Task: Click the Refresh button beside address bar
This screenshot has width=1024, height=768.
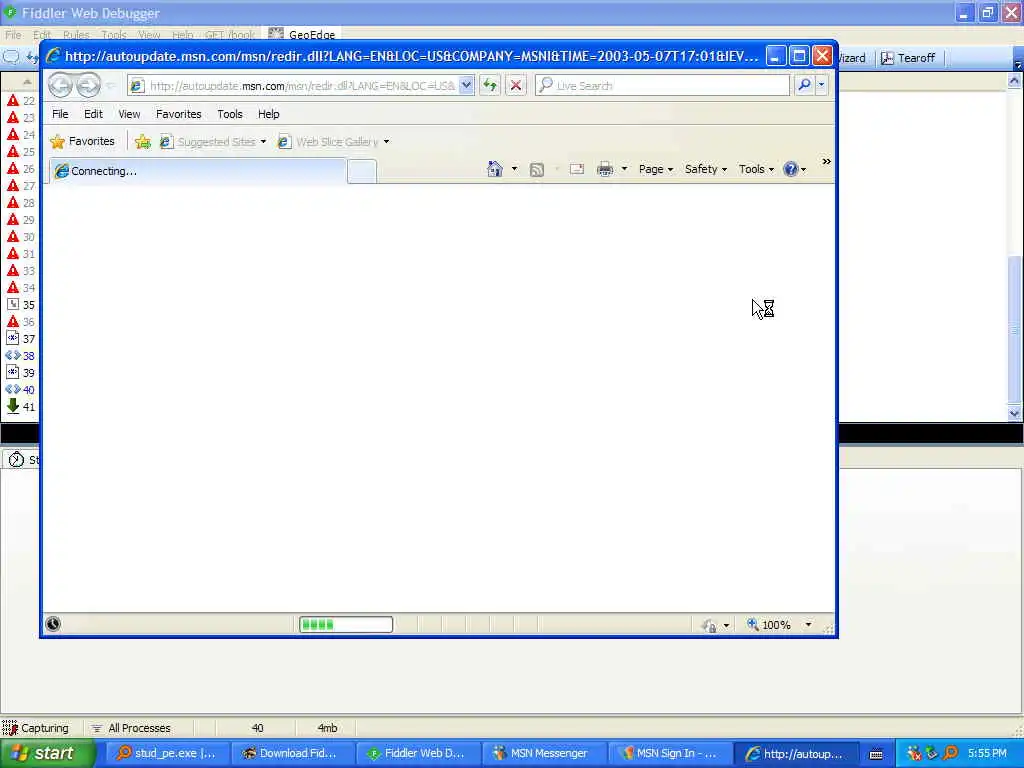Action: (490, 86)
